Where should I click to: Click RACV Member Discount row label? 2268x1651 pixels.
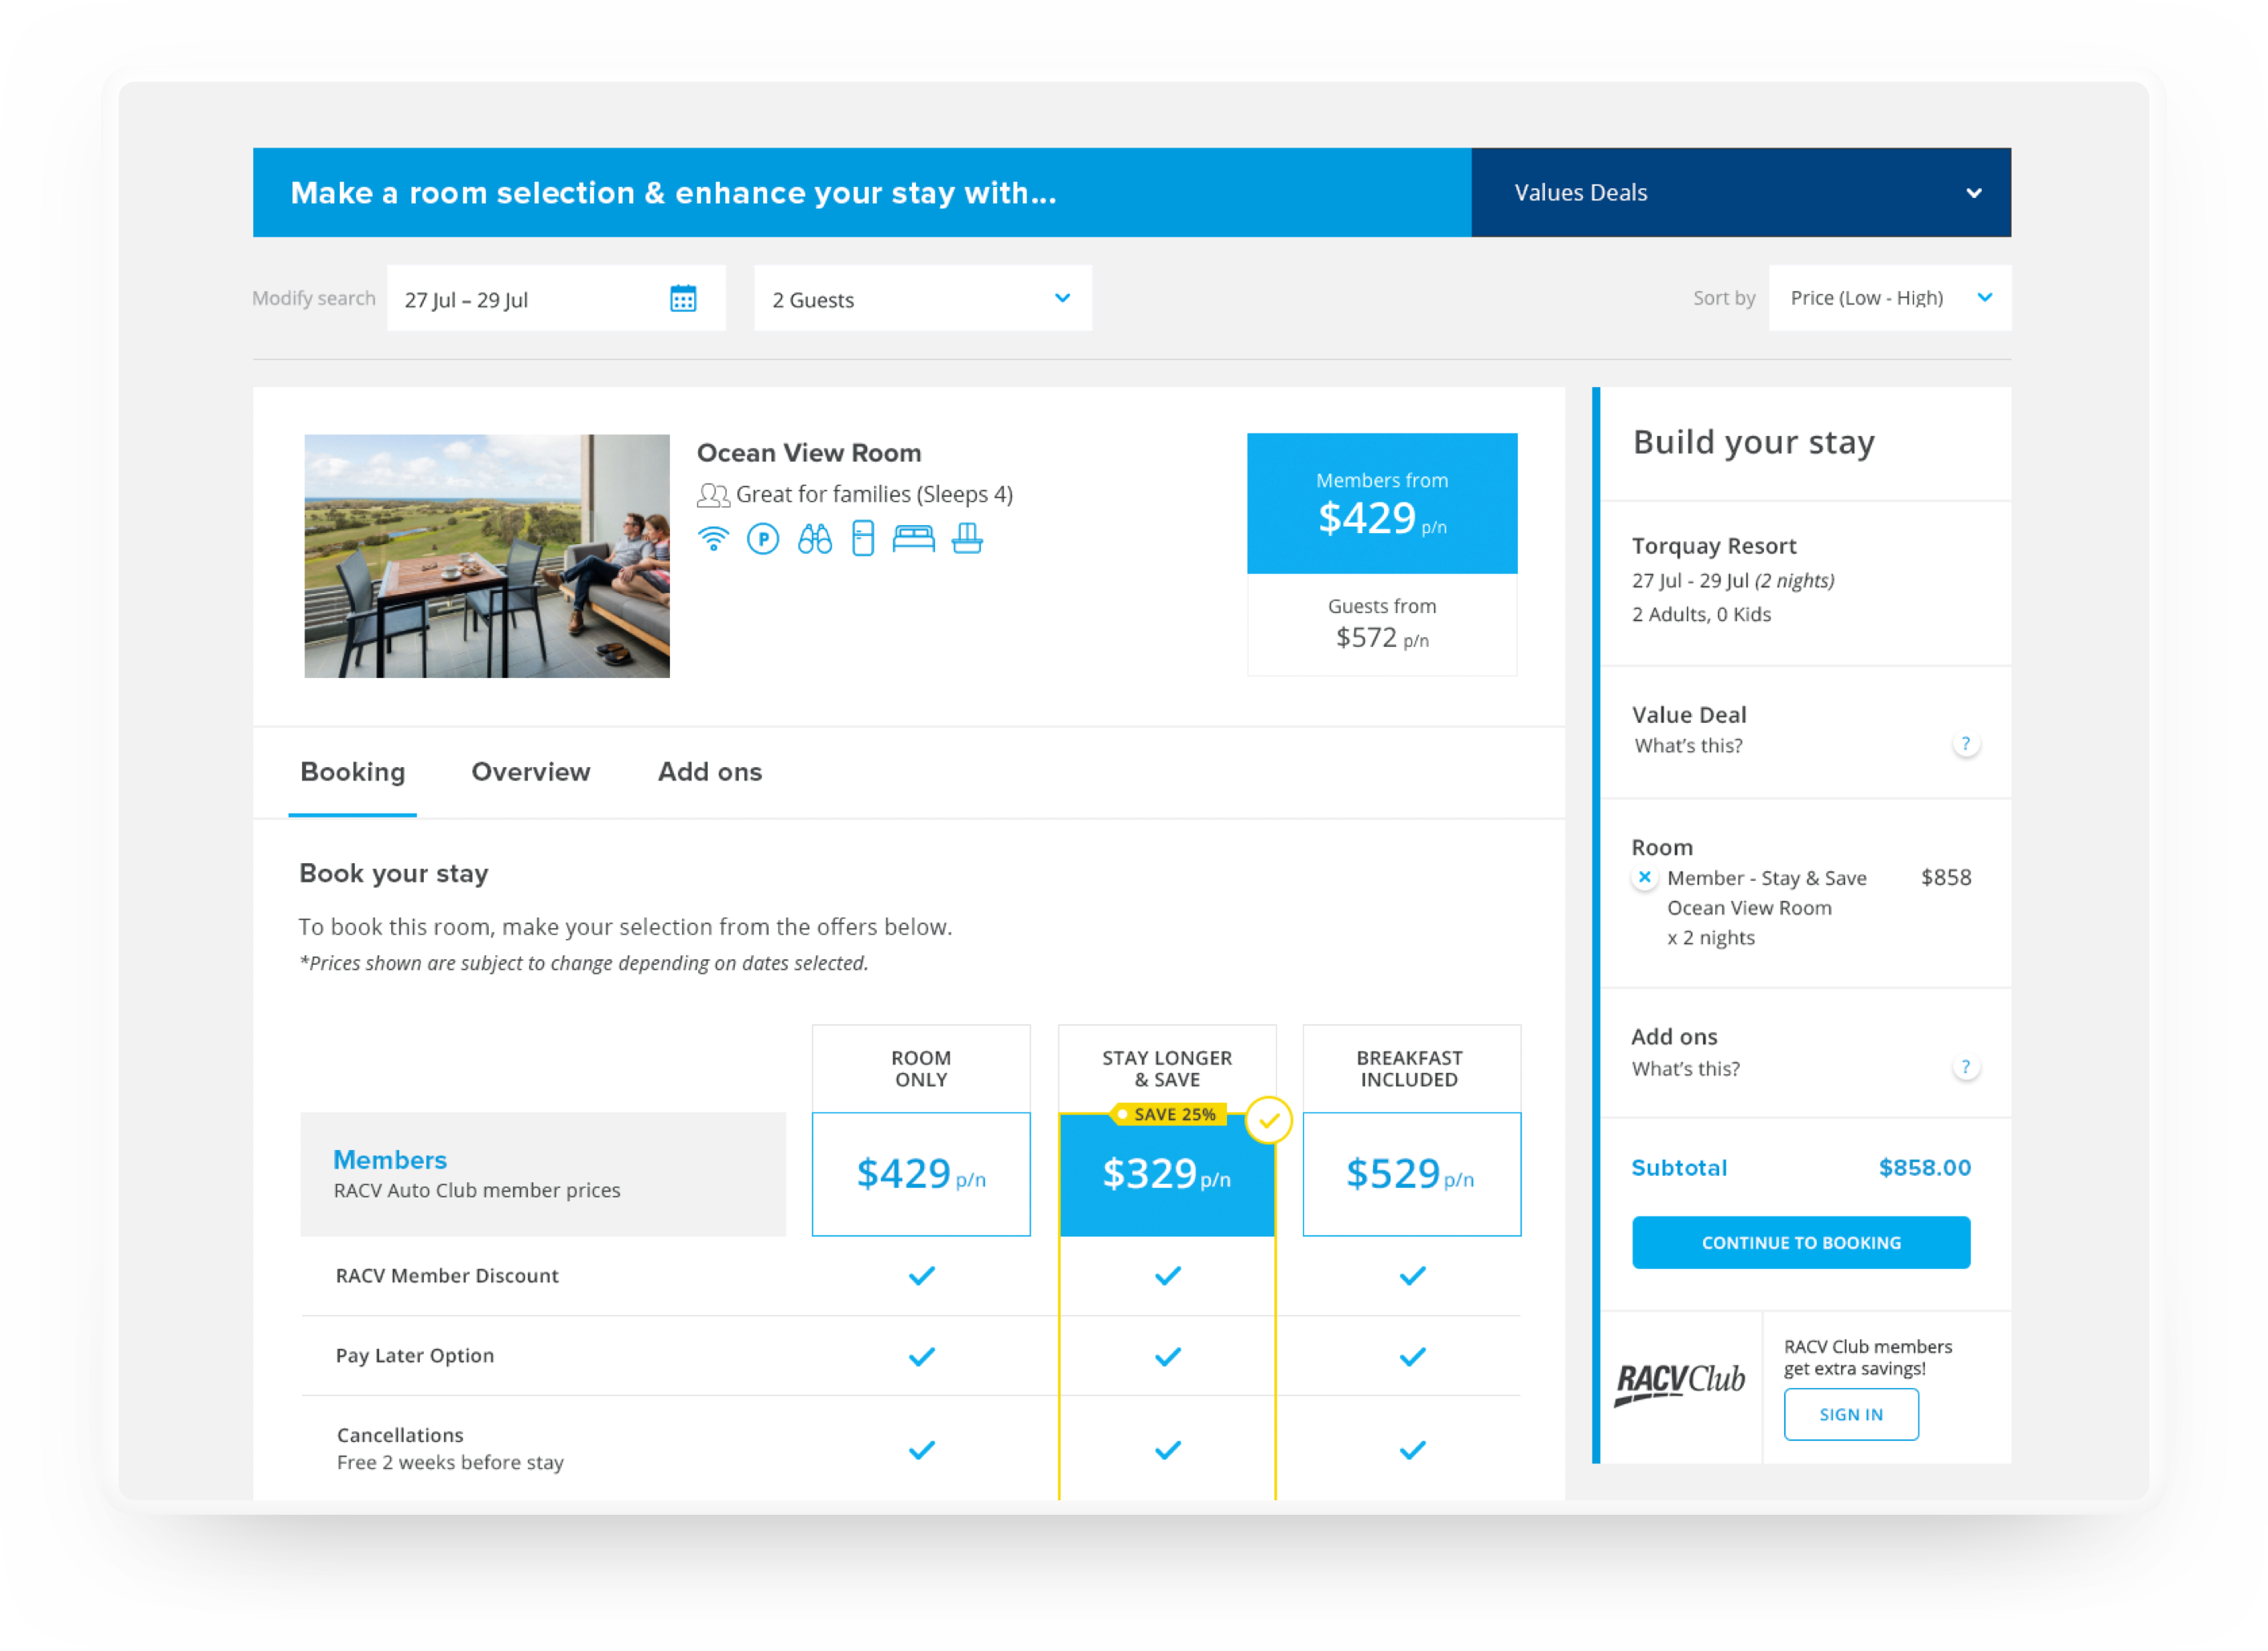click(447, 1276)
